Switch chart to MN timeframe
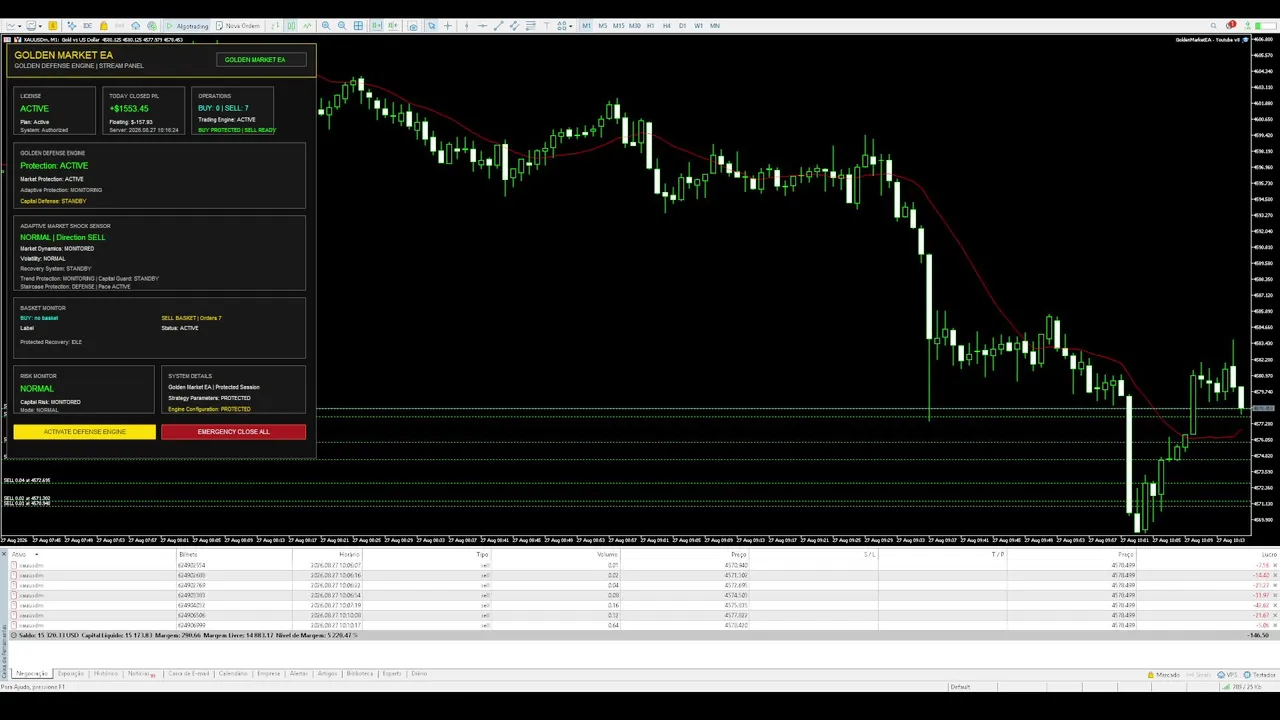The image size is (1280, 720). tap(715, 26)
